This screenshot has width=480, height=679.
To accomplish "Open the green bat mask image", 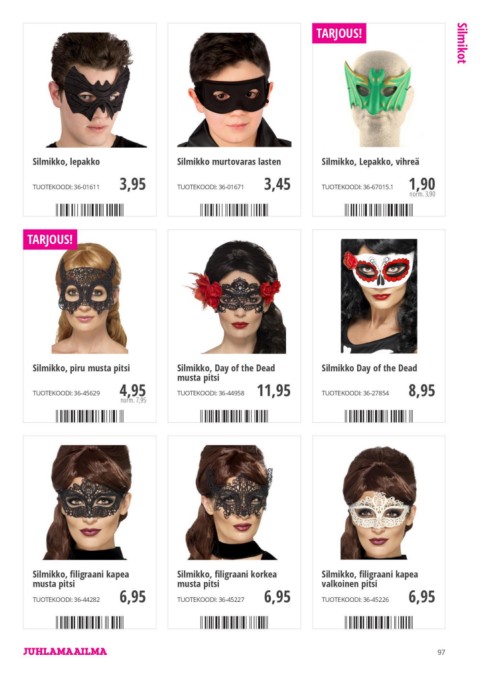I will [x=379, y=98].
